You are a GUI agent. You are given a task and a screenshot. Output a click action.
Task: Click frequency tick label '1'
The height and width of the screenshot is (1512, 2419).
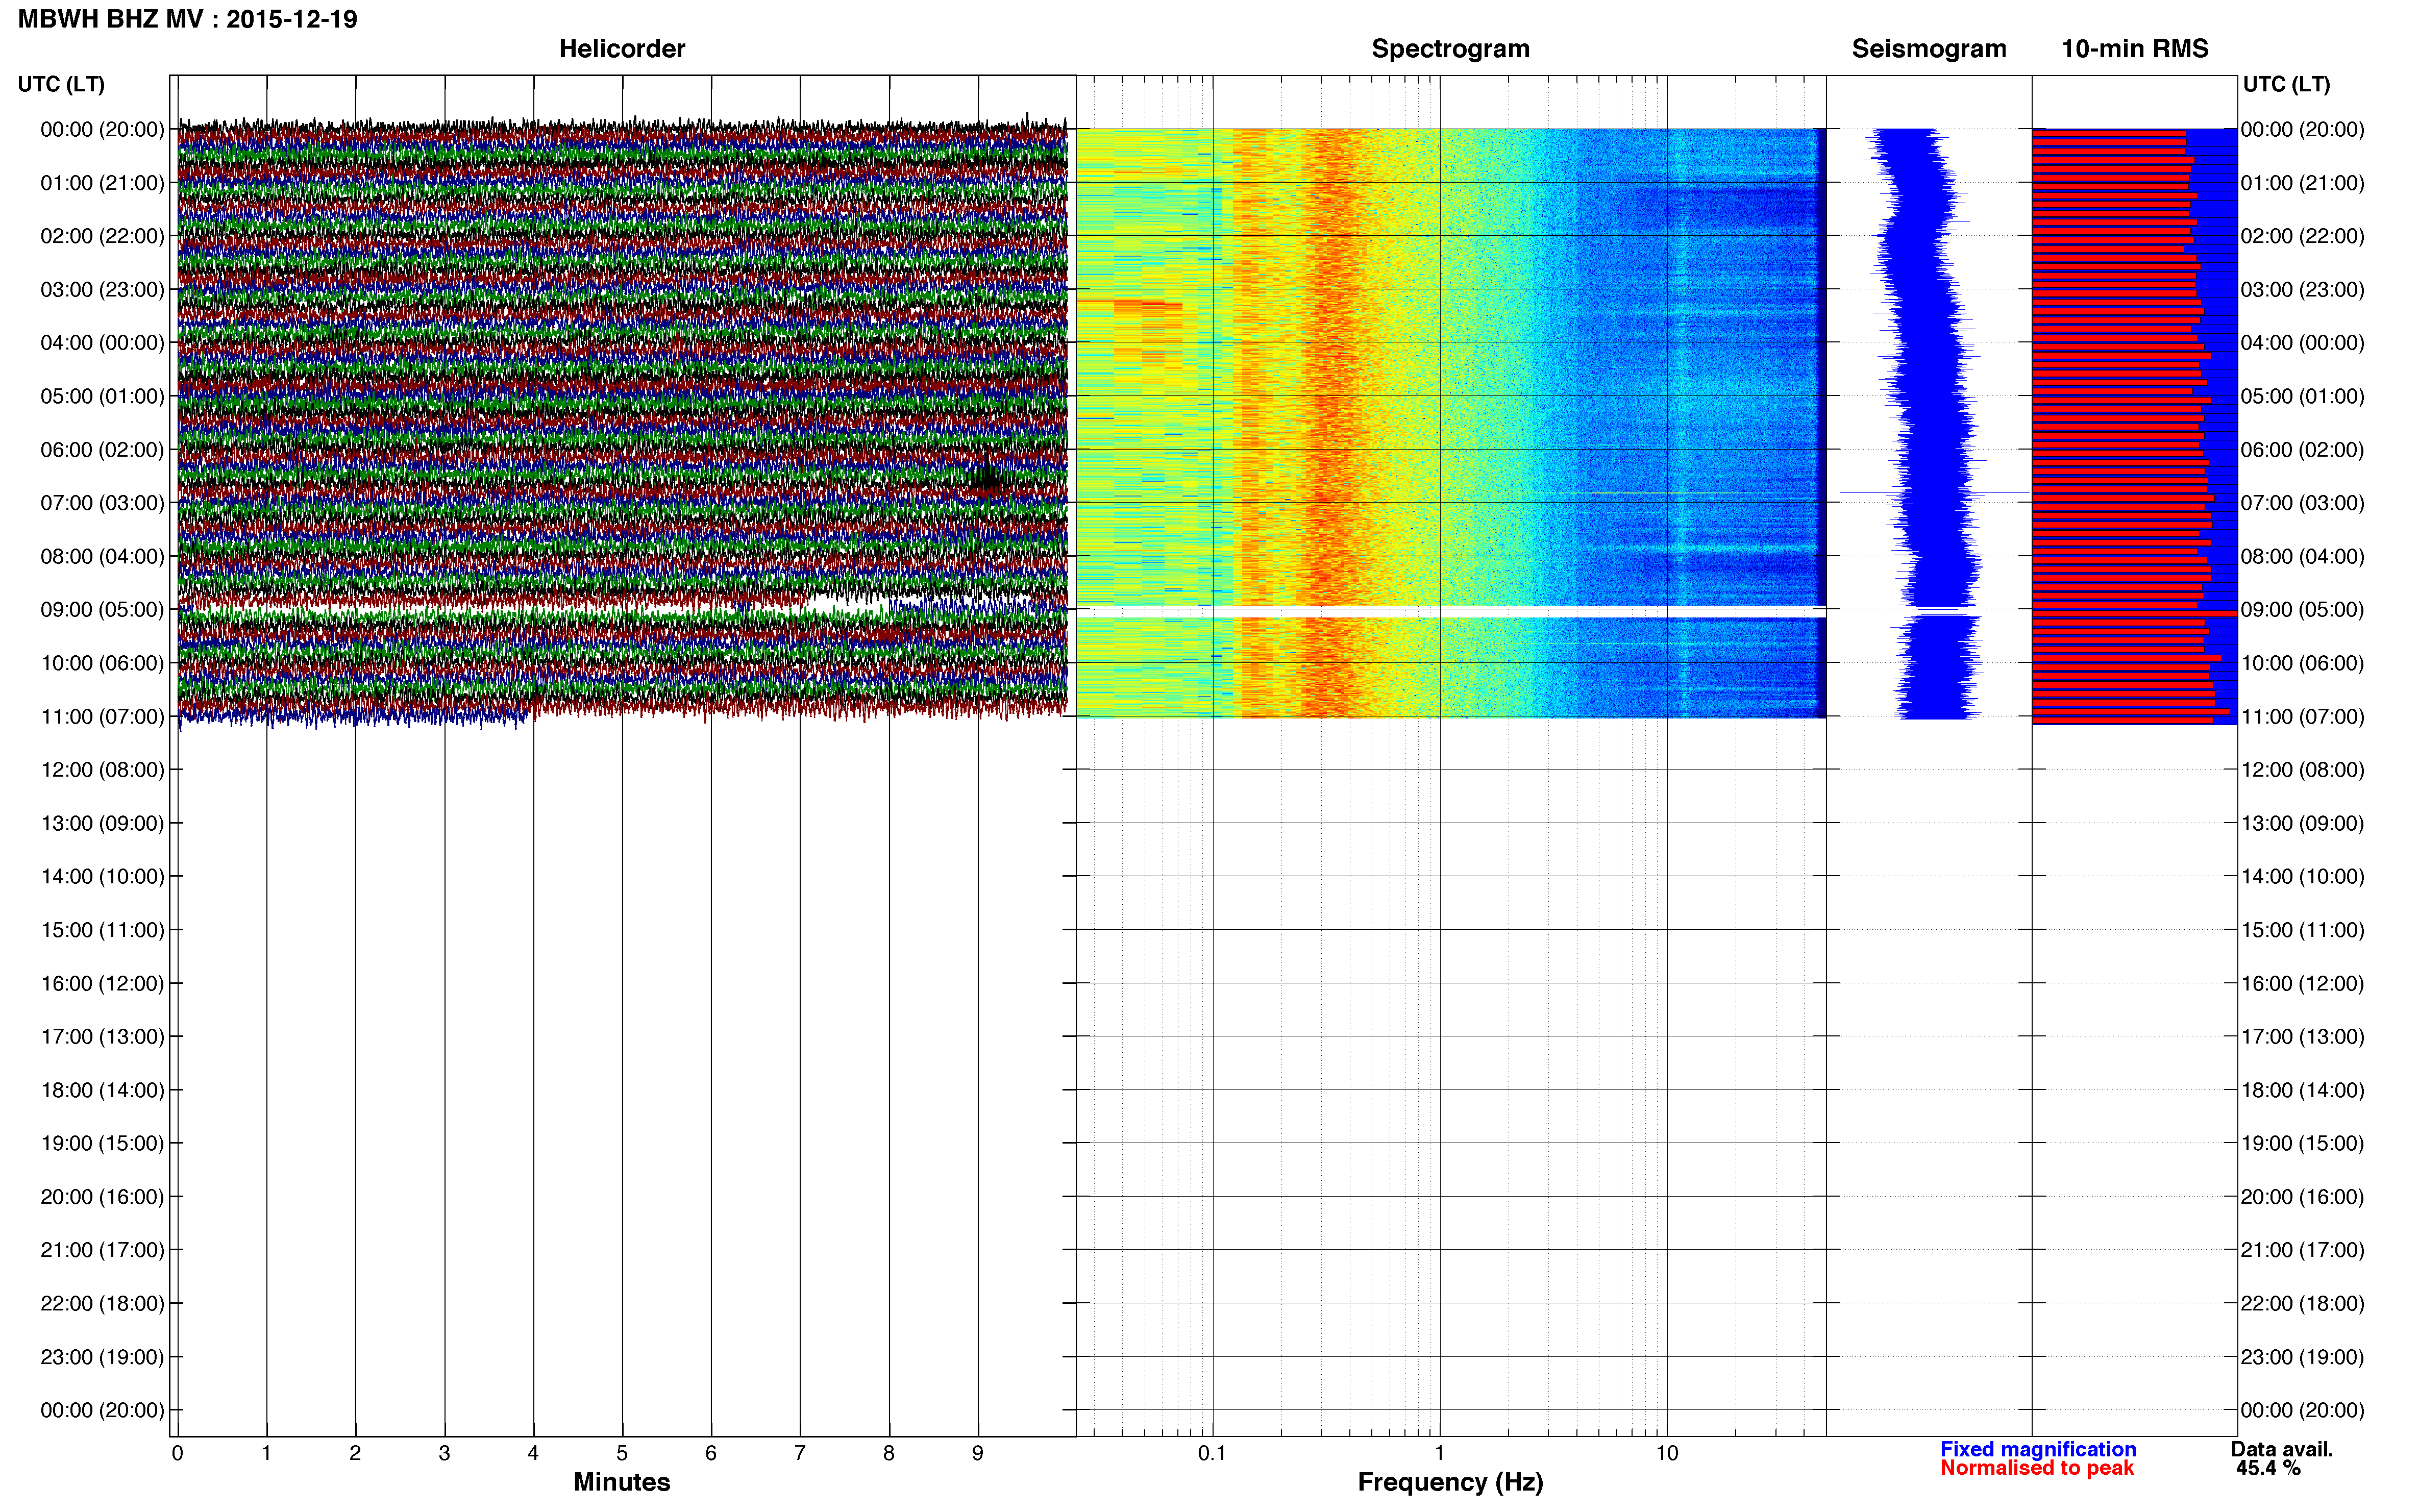point(1439,1453)
